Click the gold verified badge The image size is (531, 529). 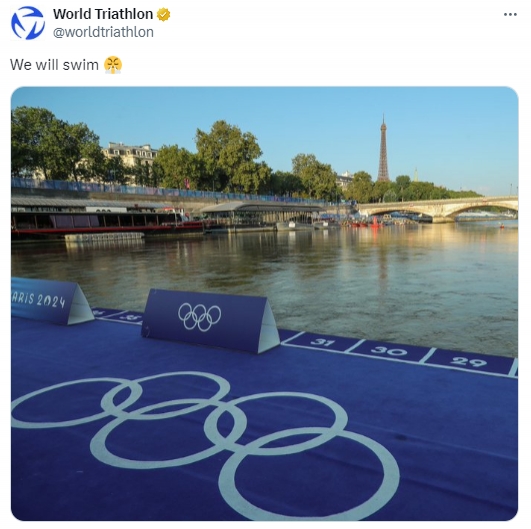(x=164, y=15)
